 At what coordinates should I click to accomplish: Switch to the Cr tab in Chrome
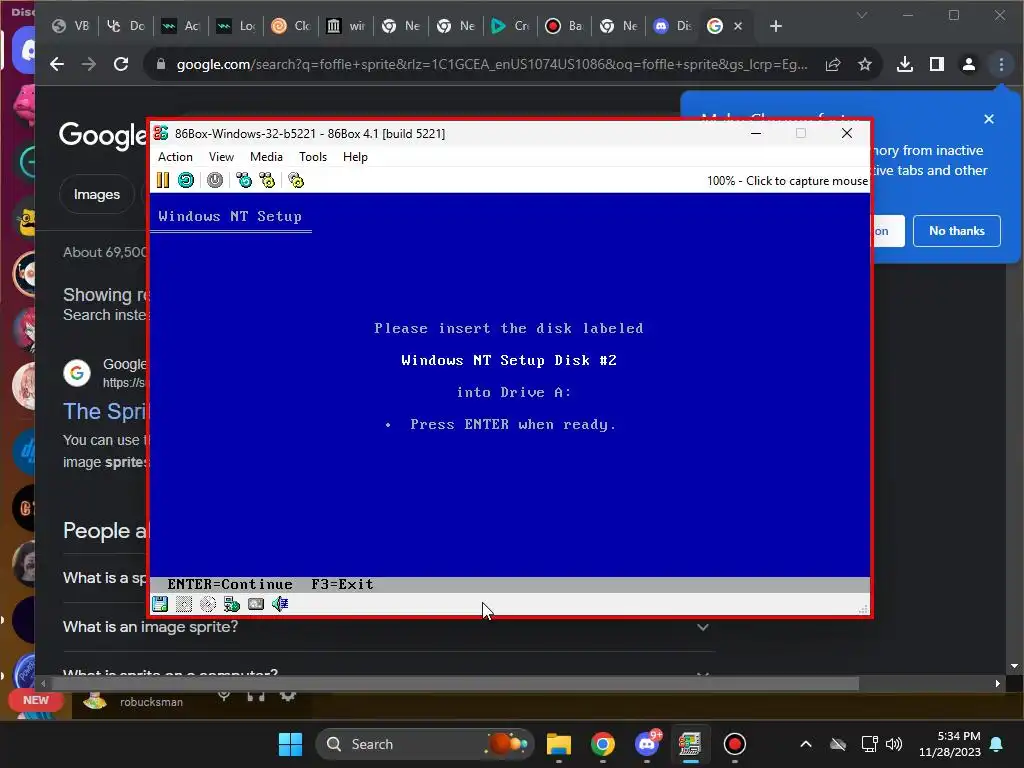tap(510, 26)
